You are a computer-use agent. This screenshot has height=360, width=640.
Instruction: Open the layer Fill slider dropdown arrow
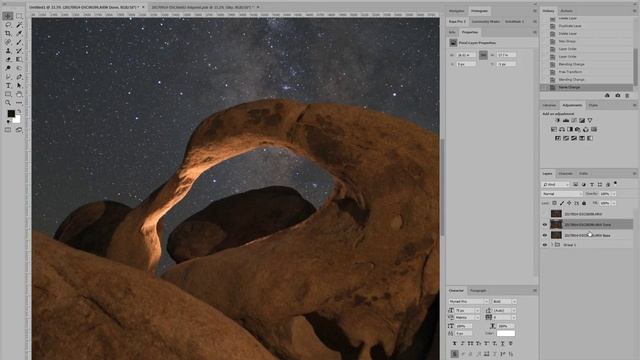(613, 203)
